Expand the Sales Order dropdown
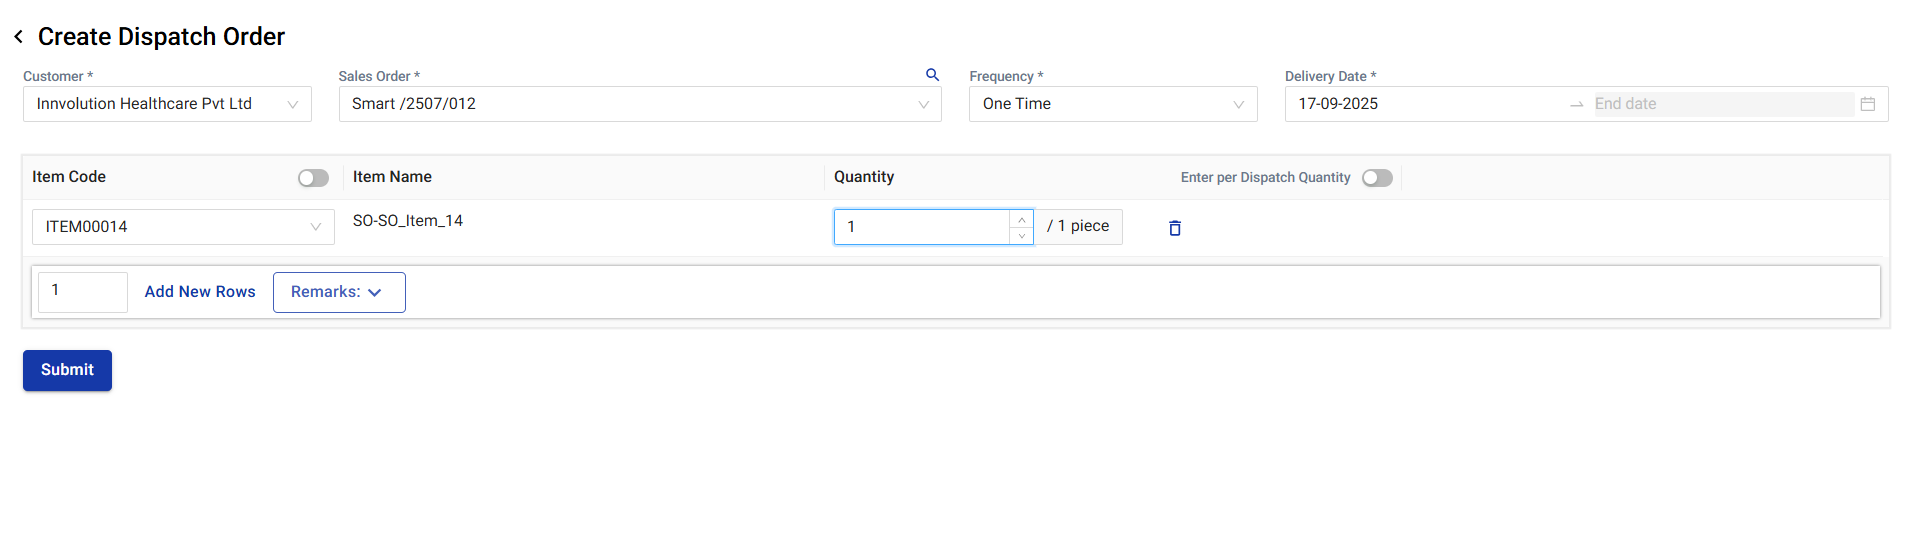 640,104
